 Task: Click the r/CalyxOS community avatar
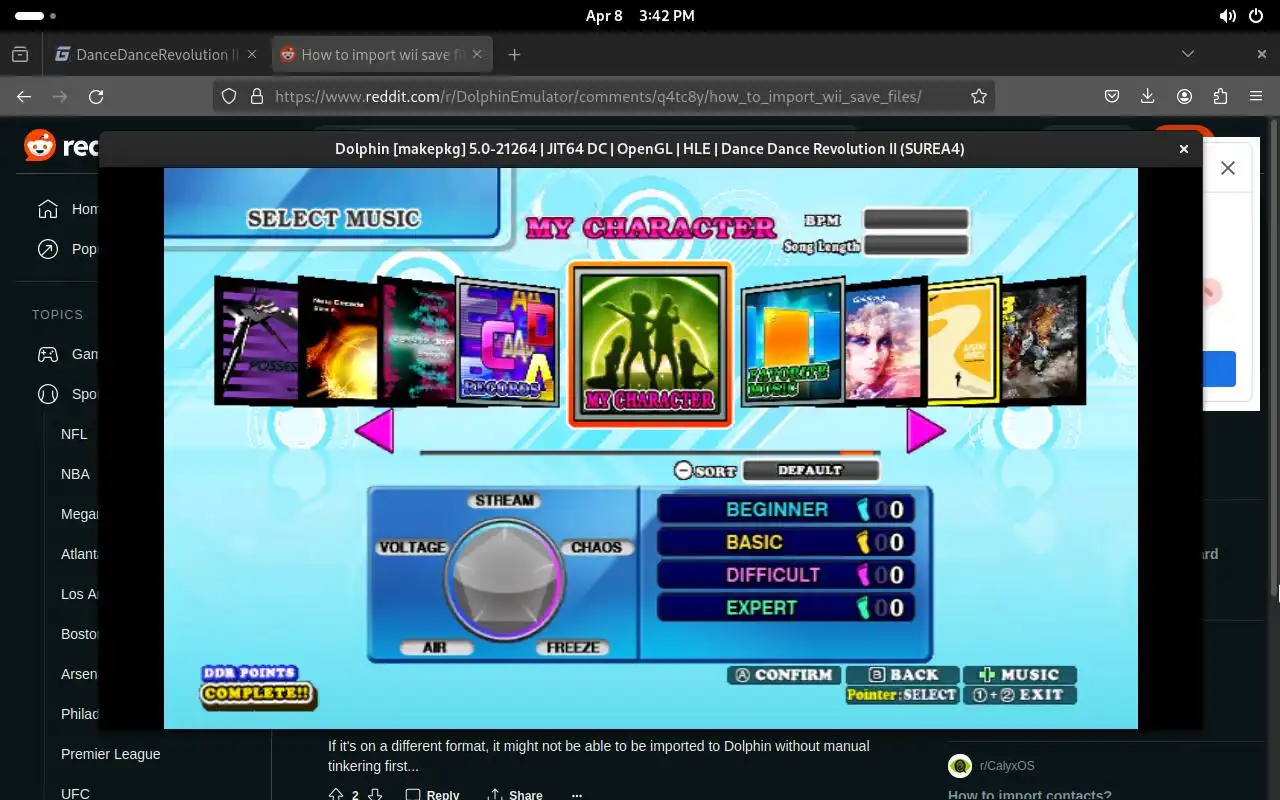tap(960, 766)
